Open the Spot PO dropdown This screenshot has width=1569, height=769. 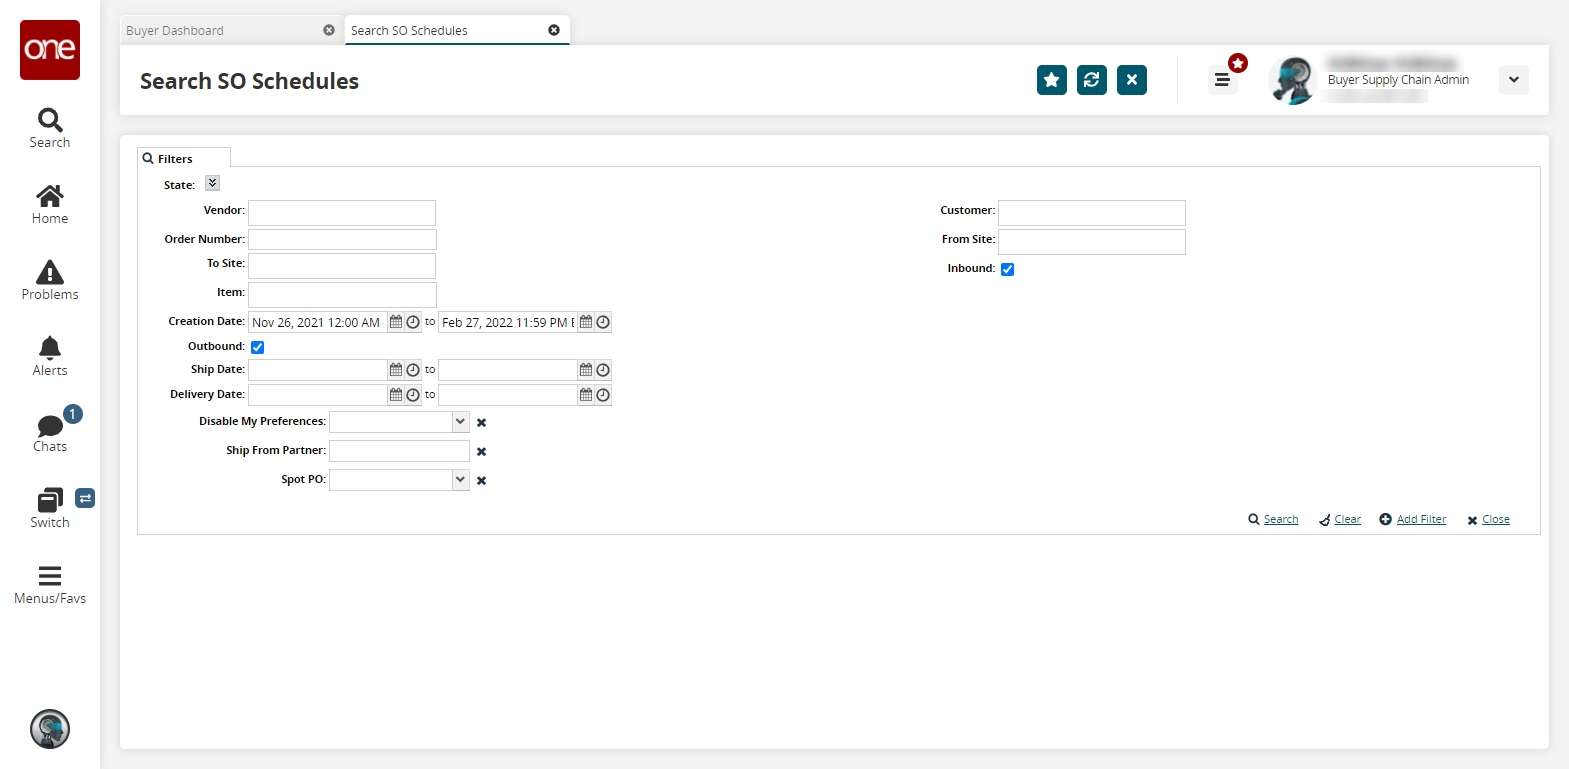tap(460, 480)
